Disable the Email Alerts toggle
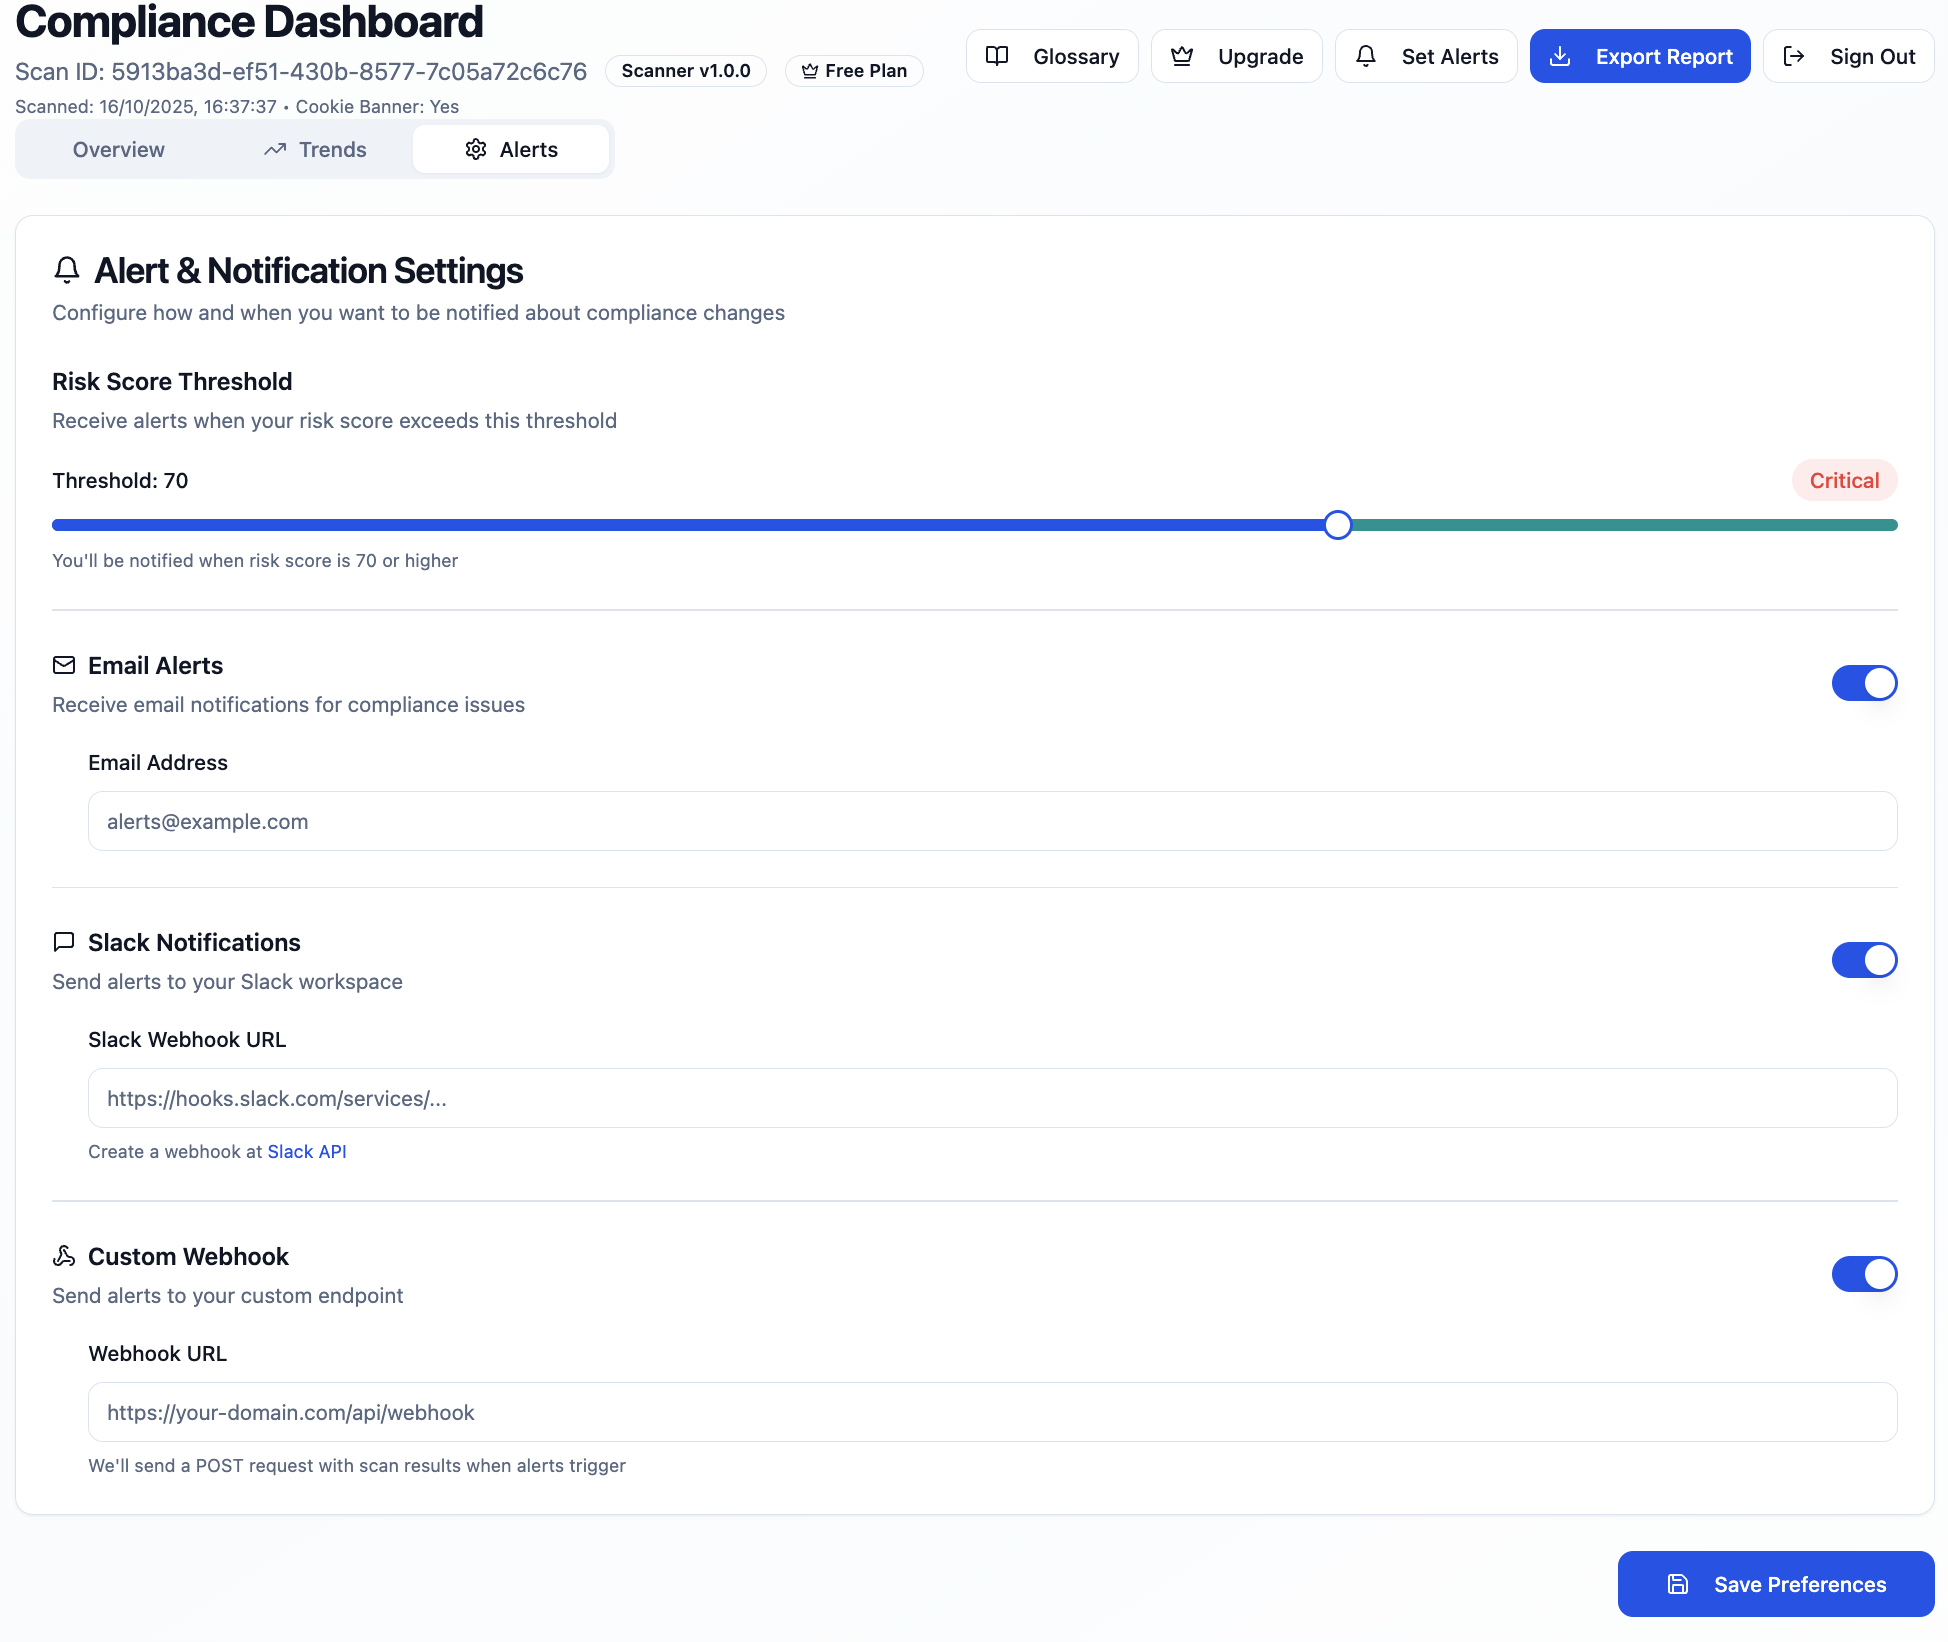Image resolution: width=1948 pixels, height=1642 pixels. coord(1864,683)
